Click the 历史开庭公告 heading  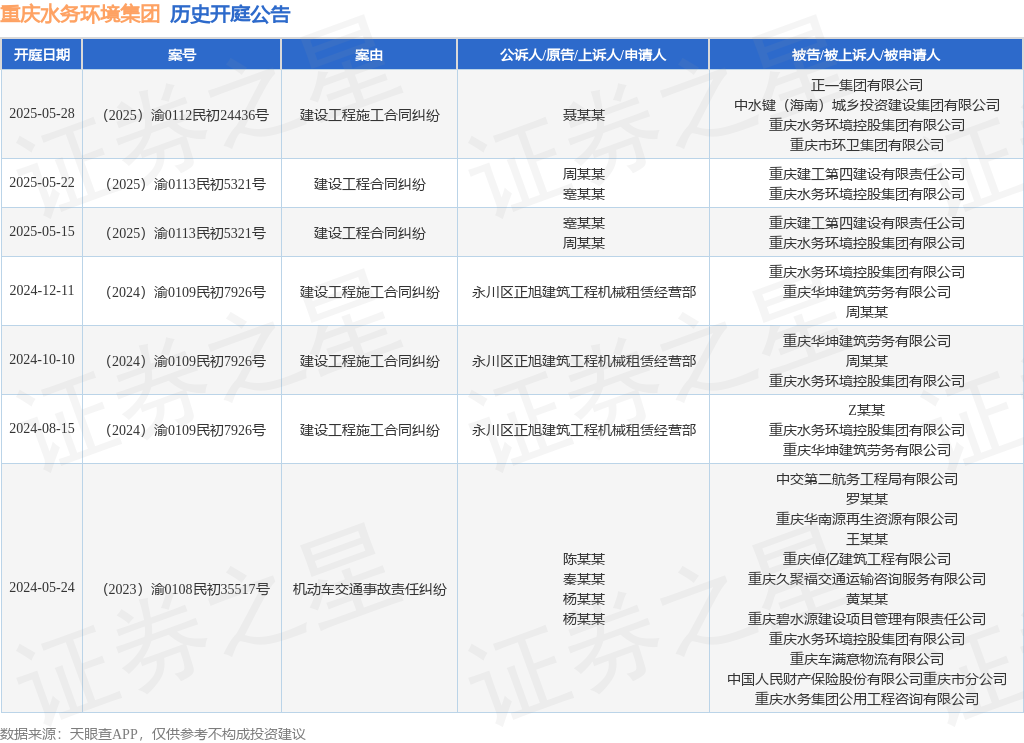click(230, 14)
